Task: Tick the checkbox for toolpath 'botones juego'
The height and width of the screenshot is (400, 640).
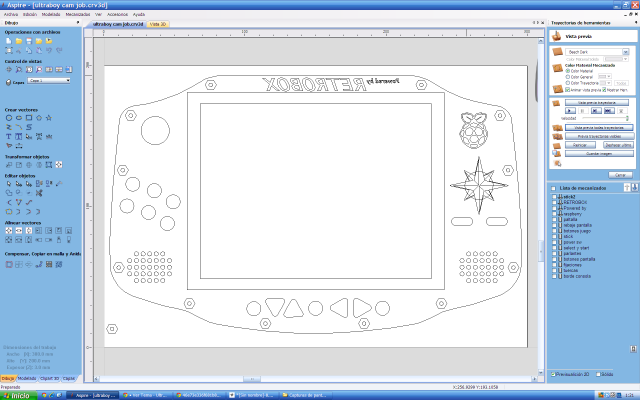Action: click(554, 231)
